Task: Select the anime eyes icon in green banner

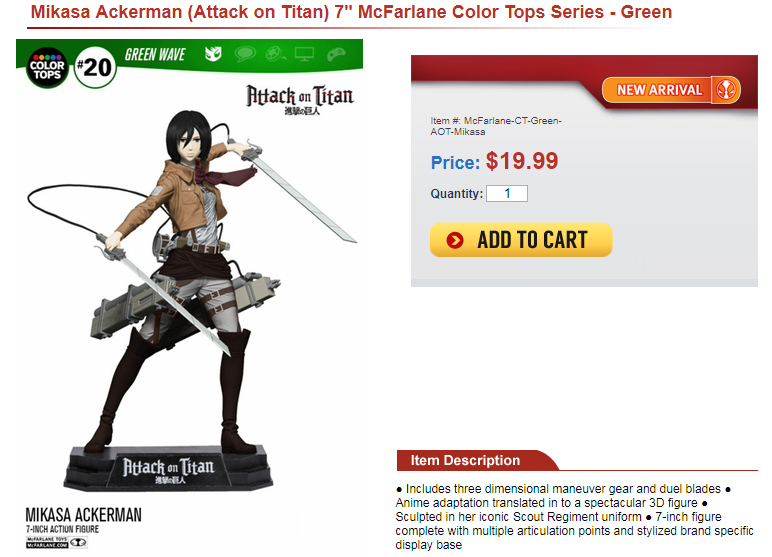Action: pos(213,54)
